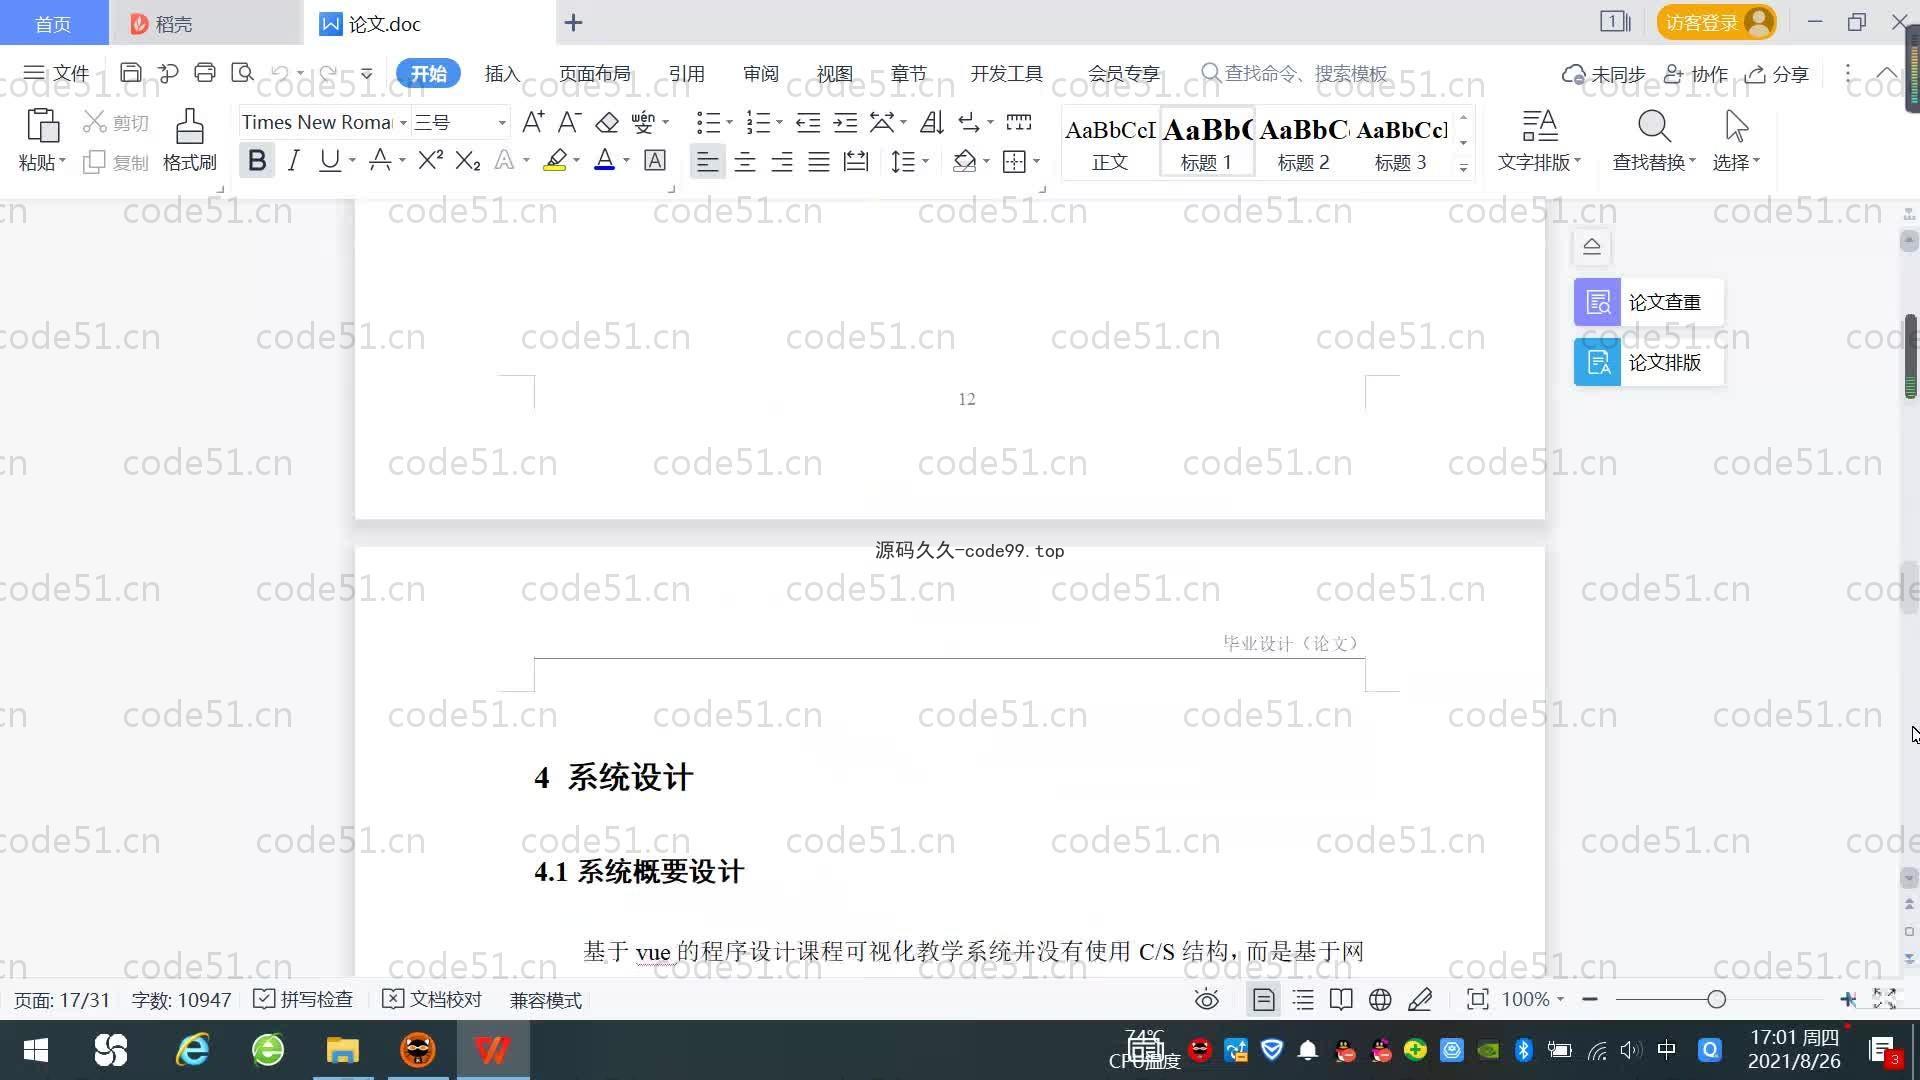Toggle left alignment button
This screenshot has height=1080, width=1920.
pyautogui.click(x=707, y=161)
